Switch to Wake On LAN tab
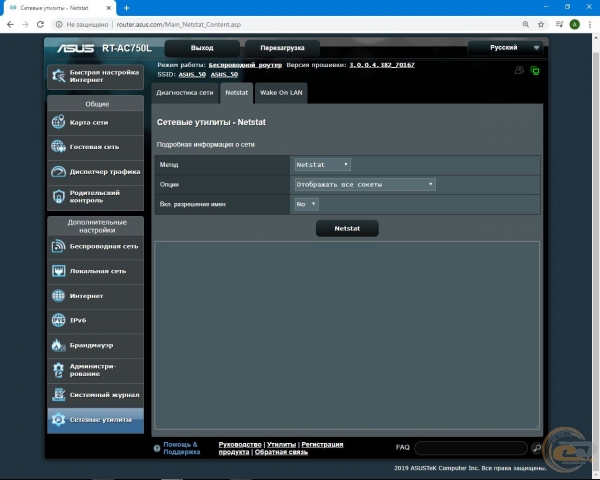Screen dimensions: 600x480 (x=281, y=92)
